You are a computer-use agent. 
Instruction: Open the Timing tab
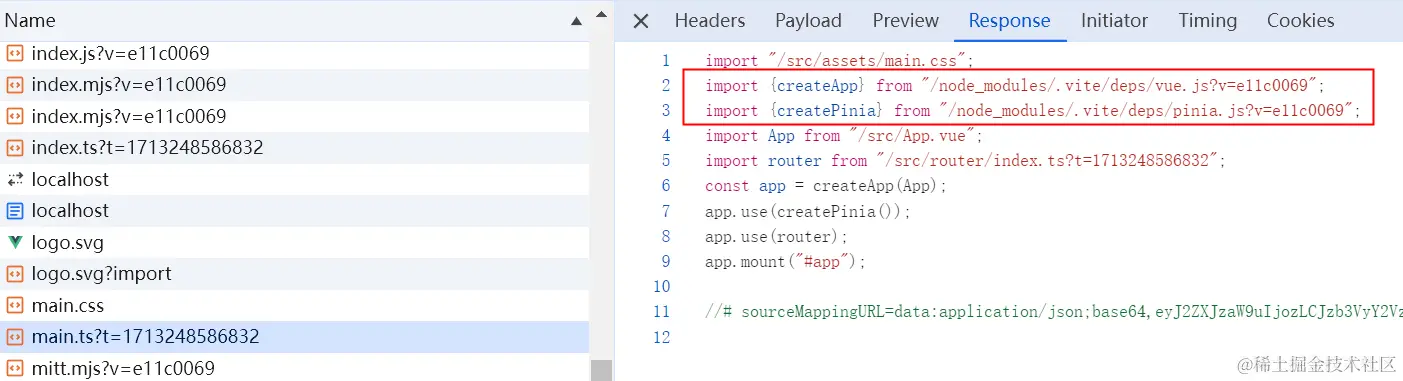pos(1207,21)
